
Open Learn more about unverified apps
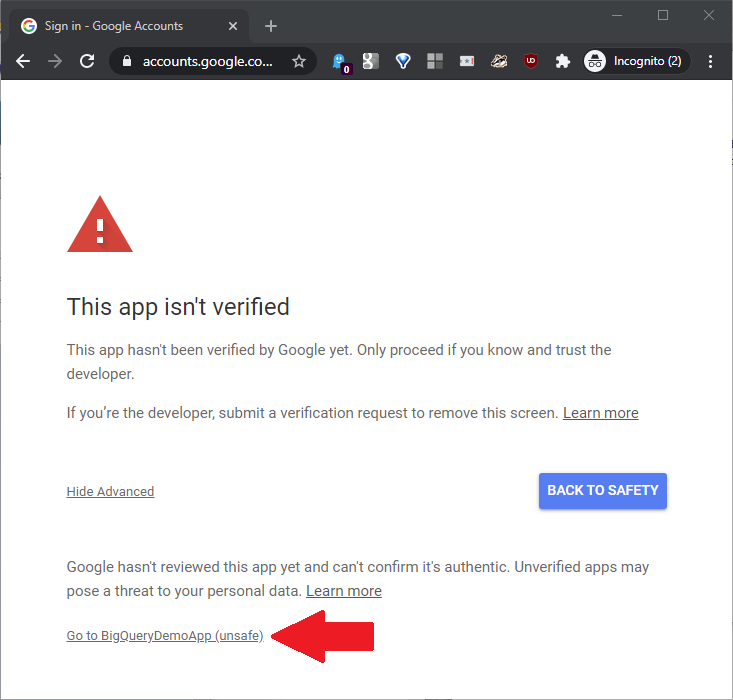pos(343,591)
